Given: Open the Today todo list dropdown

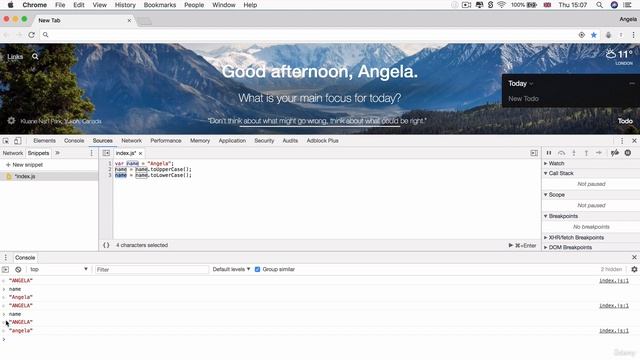Looking at the screenshot, I should tap(521, 84).
